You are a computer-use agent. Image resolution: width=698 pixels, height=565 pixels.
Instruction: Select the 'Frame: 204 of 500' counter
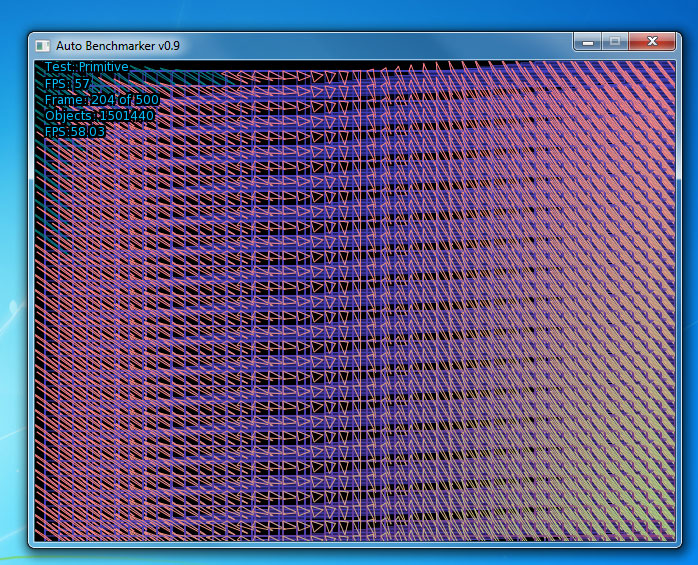[101, 99]
